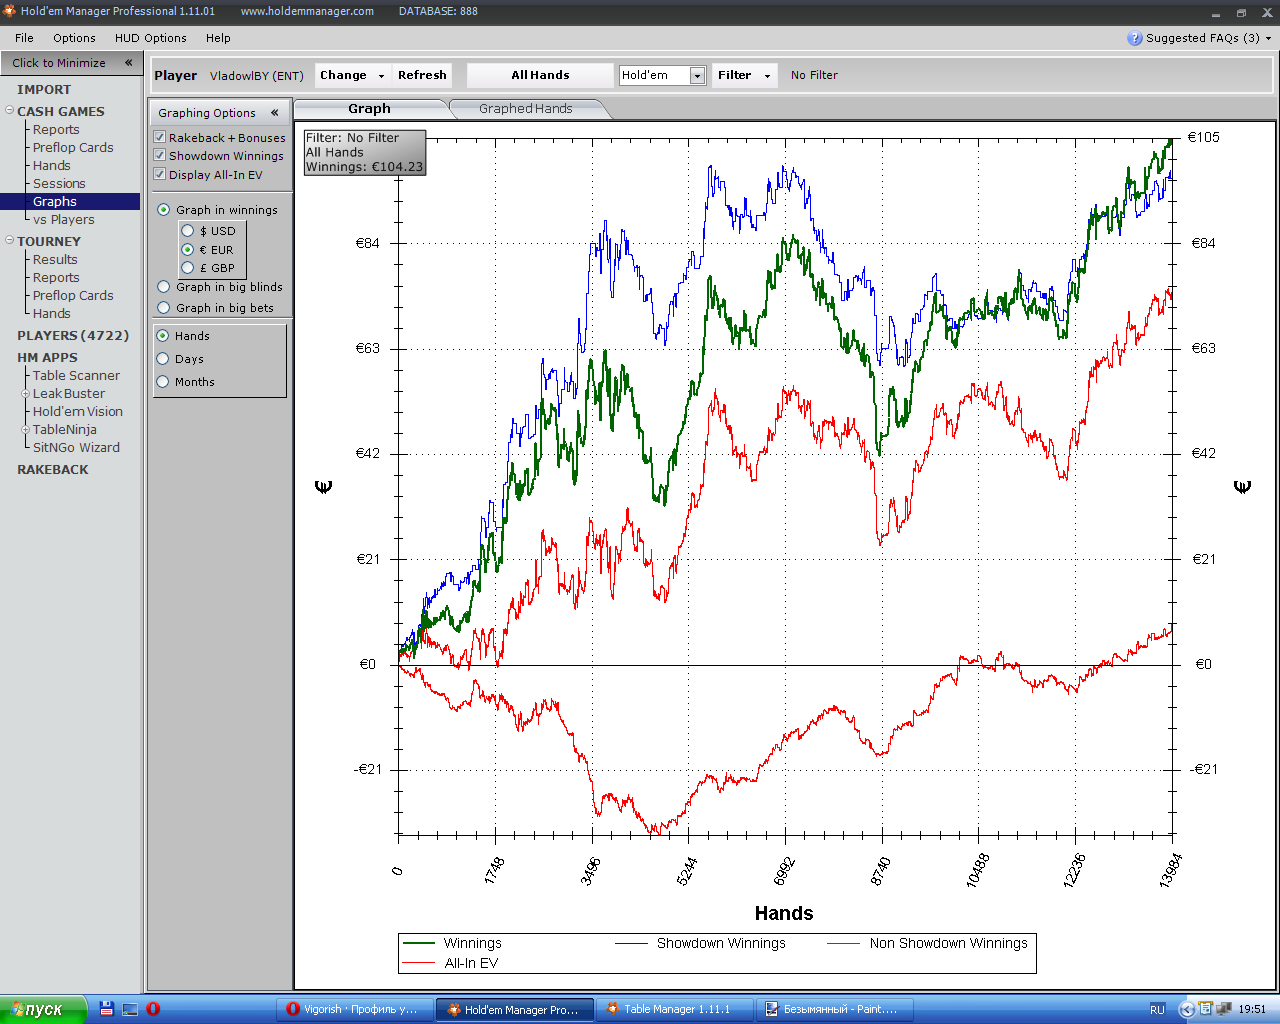The width and height of the screenshot is (1280, 1024).
Task: Click the Opera icon in quick launch
Action: (x=153, y=1009)
